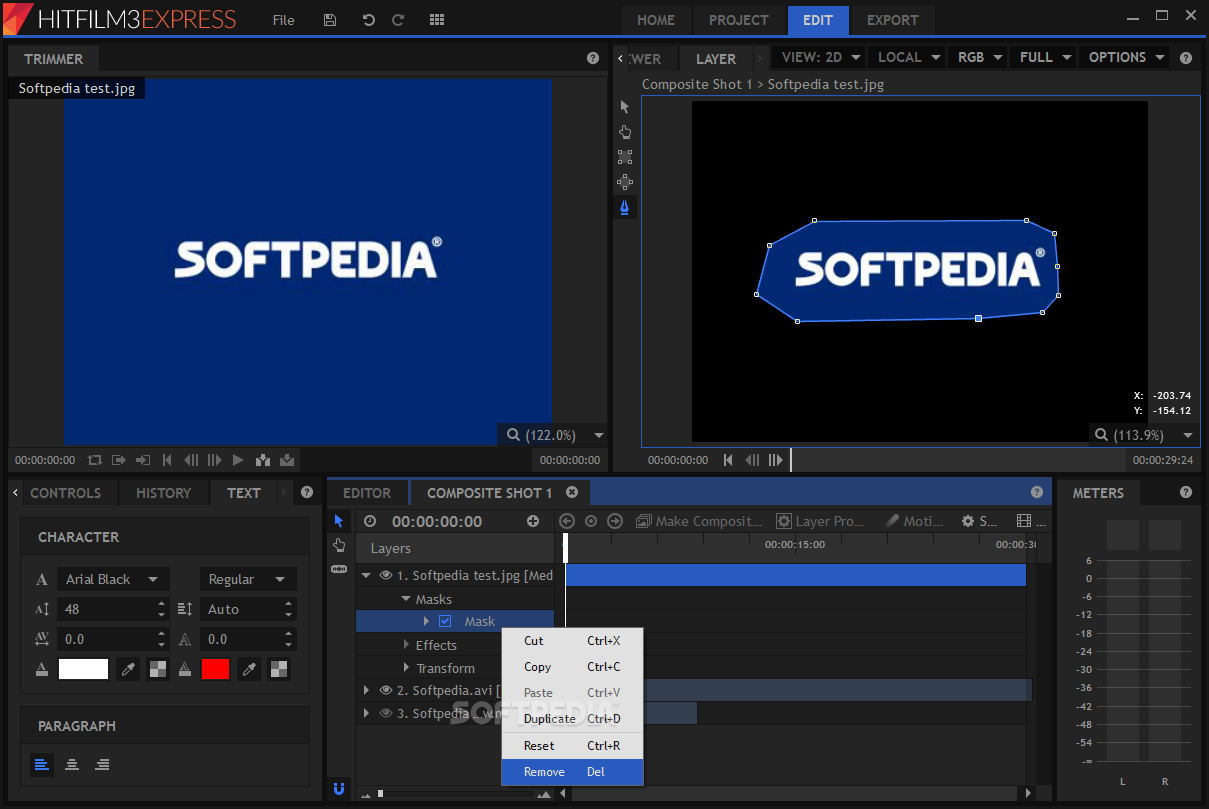Align paragraph text to center
1209x809 pixels.
point(72,764)
